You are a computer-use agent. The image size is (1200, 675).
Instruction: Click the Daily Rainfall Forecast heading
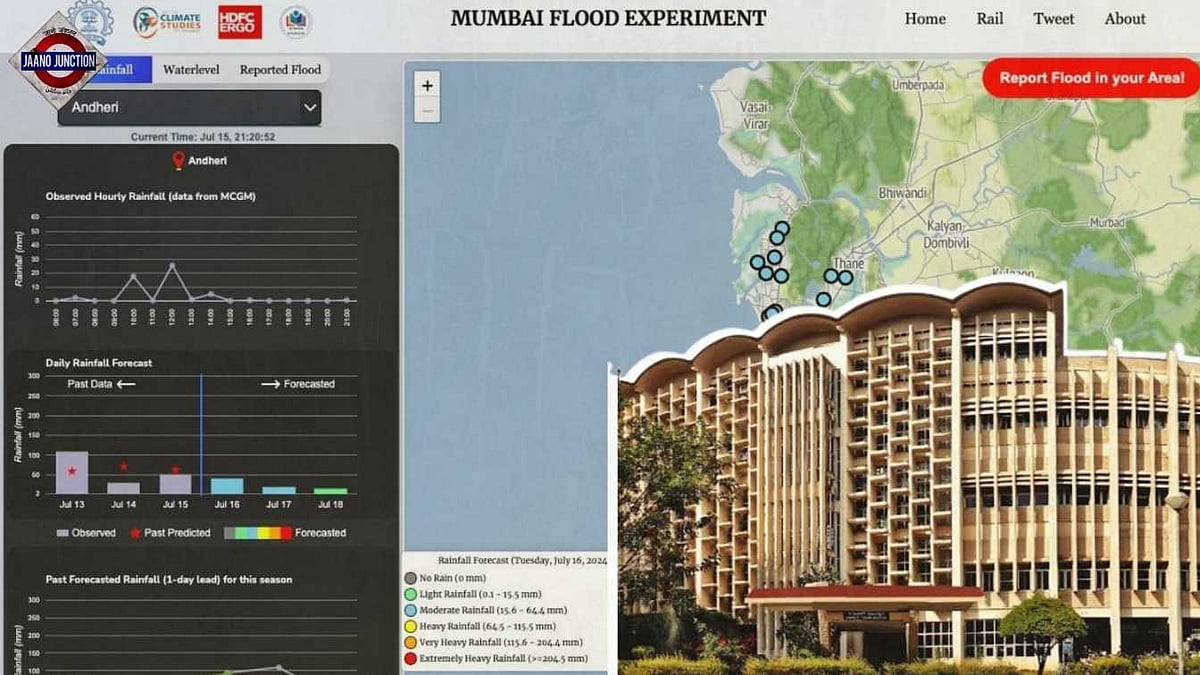(99, 362)
